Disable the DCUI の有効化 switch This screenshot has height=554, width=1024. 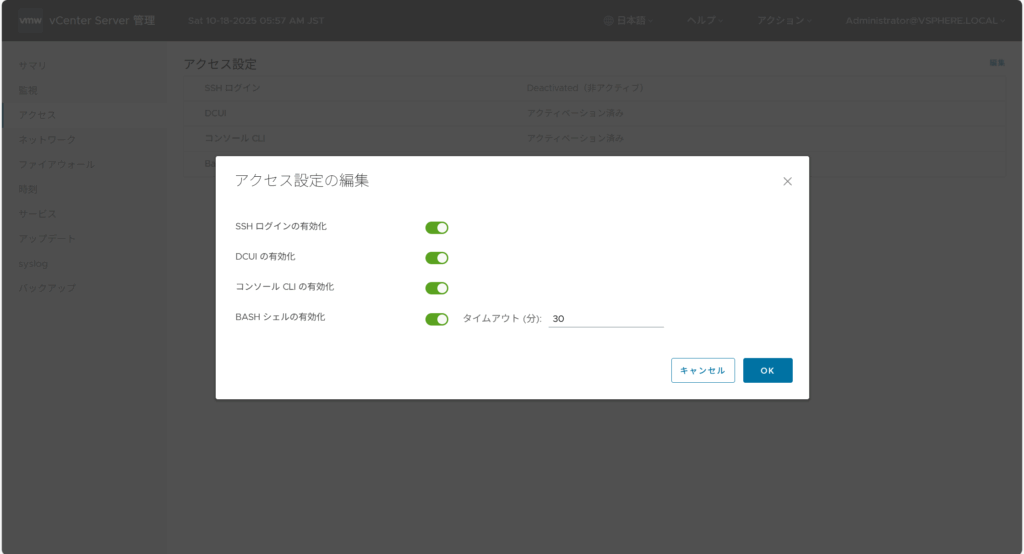tap(436, 258)
